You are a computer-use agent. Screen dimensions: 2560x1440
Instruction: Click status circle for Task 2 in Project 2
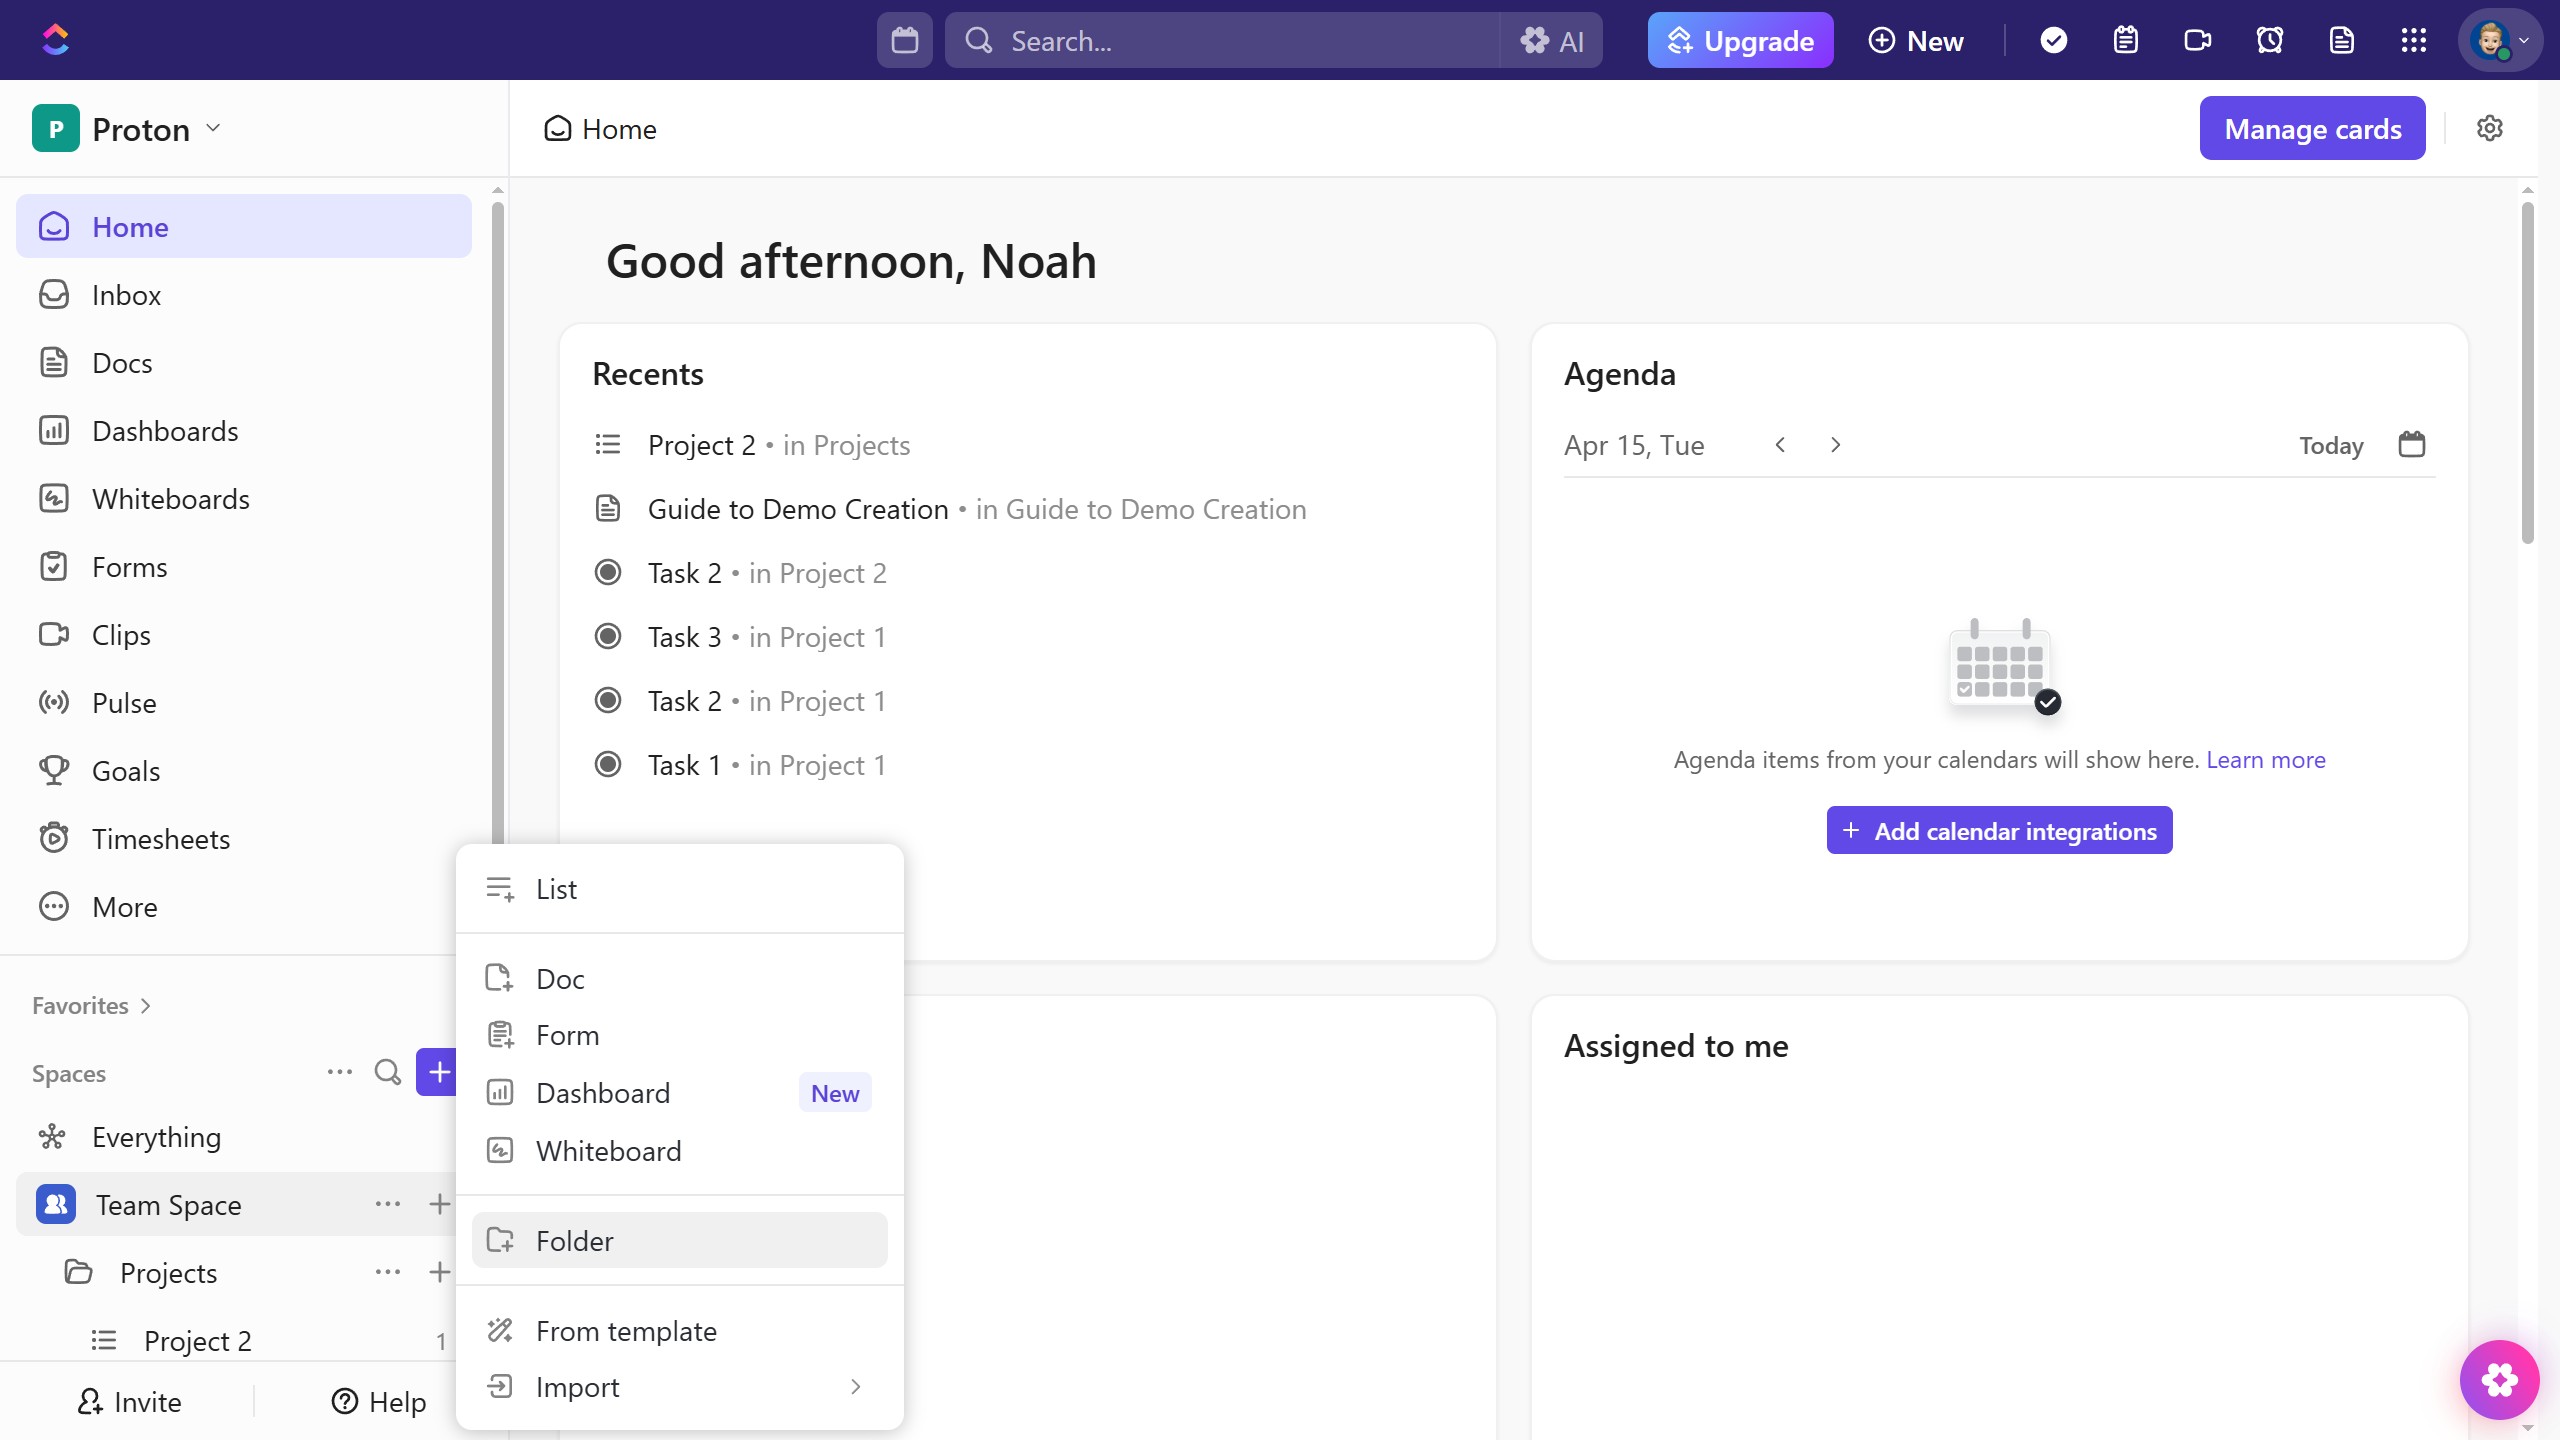tap(608, 572)
